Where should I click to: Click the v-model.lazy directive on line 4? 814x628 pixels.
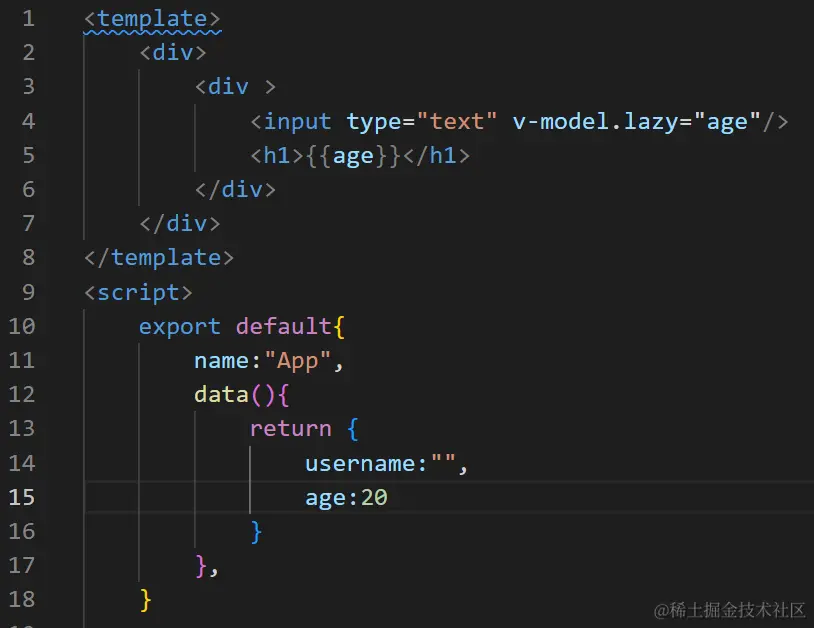(595, 122)
